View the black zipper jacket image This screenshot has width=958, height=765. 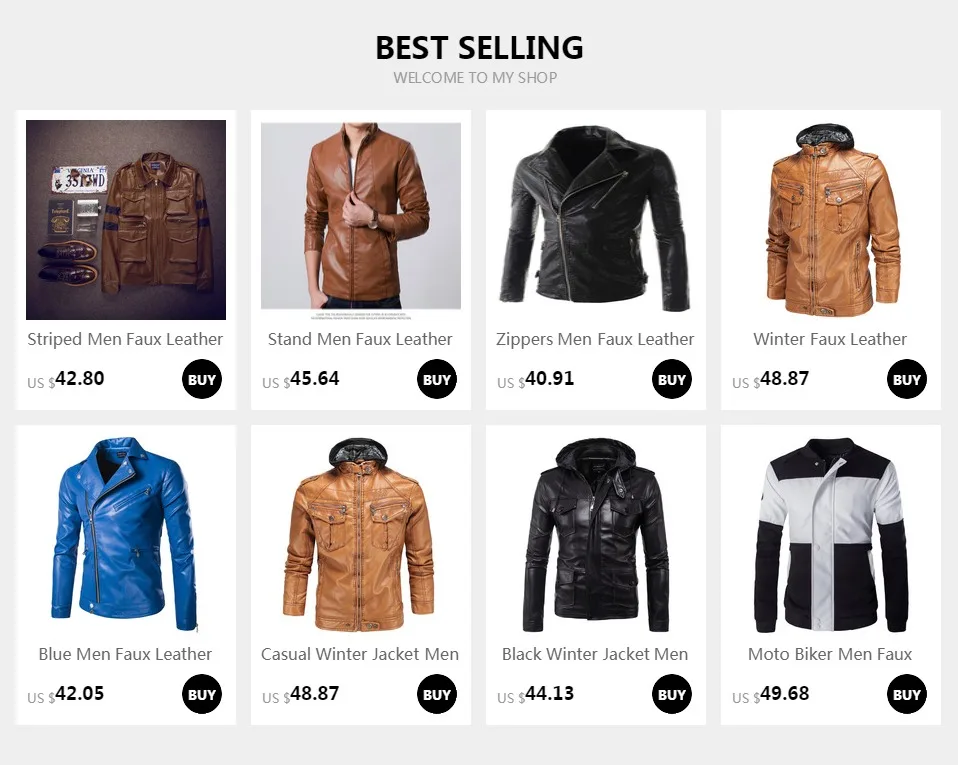point(596,220)
